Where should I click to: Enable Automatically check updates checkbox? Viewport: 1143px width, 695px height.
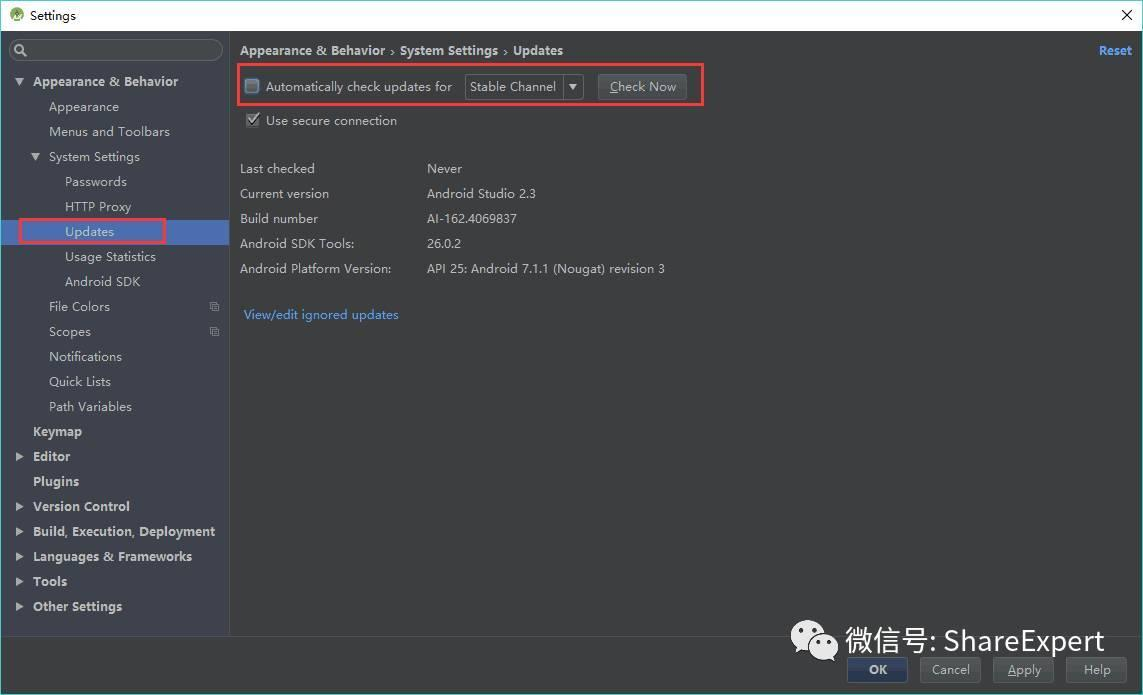[252, 87]
